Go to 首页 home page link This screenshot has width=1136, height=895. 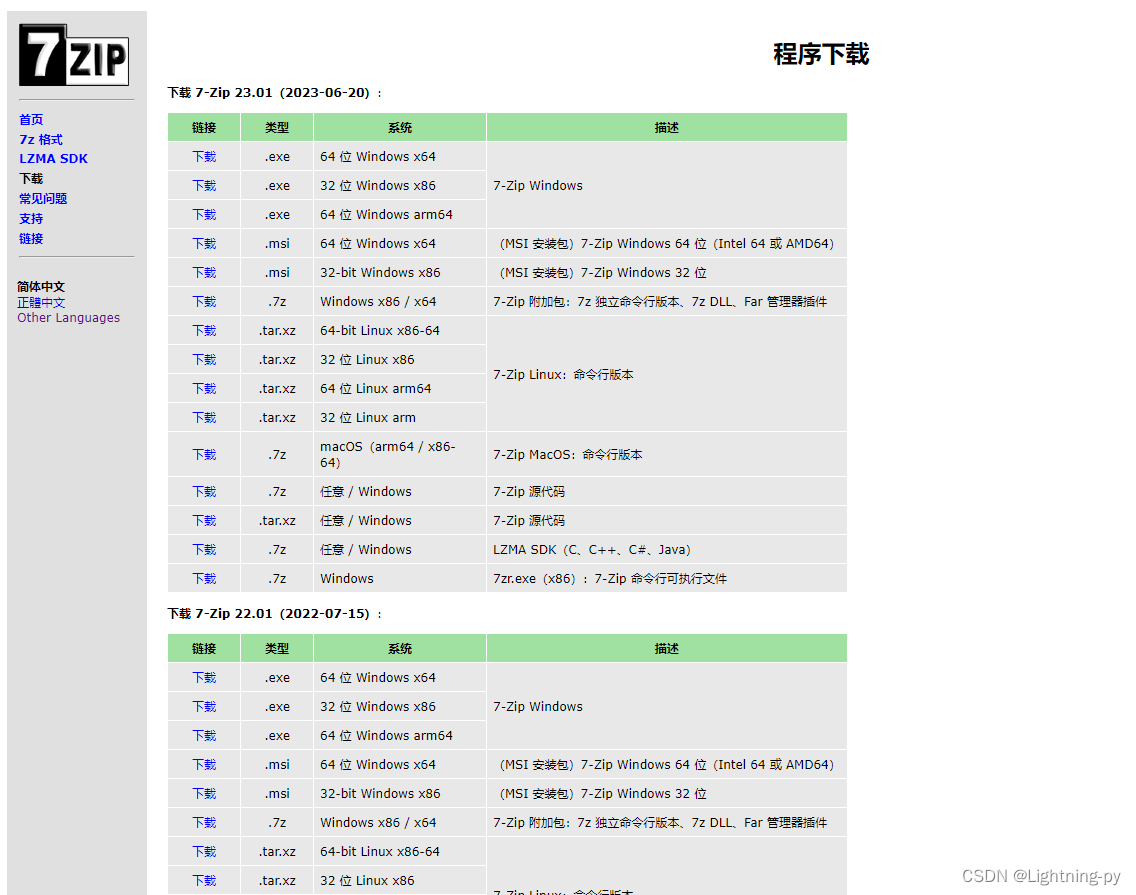[31, 120]
